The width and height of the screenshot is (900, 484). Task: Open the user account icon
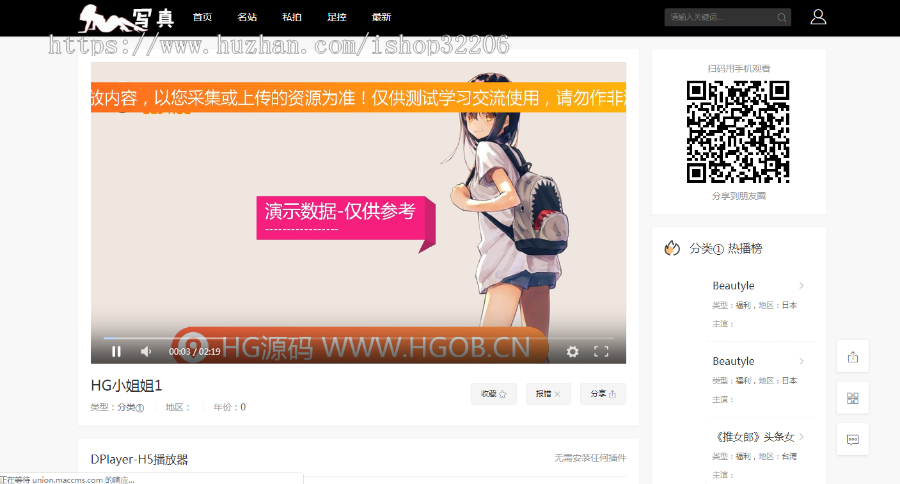click(x=818, y=17)
